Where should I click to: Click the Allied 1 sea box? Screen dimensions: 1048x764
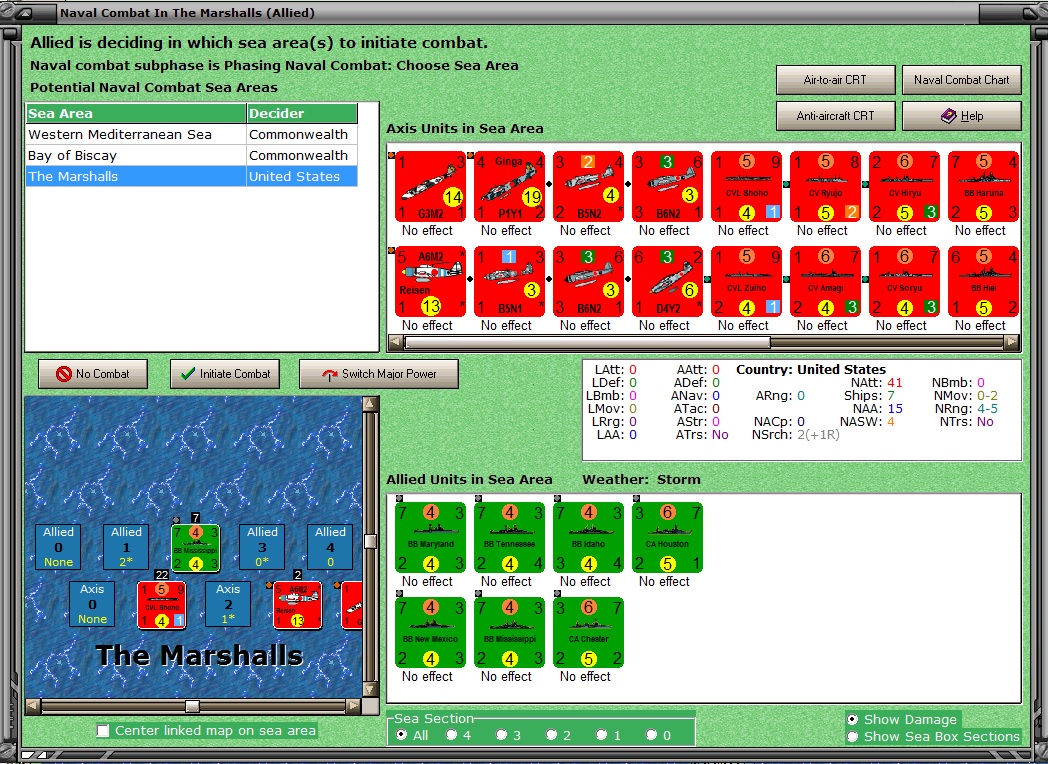tap(126, 547)
